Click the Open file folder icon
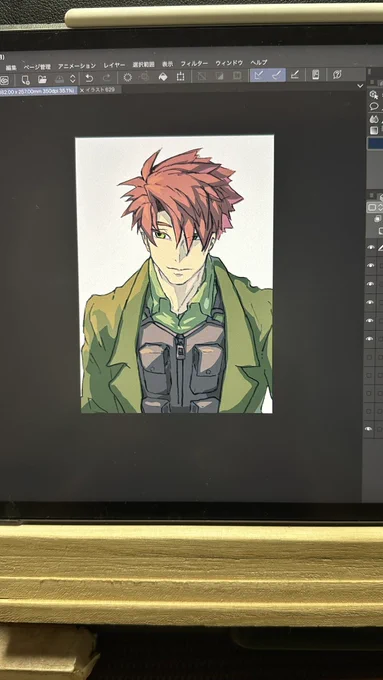Screen dimensions: 383x680 [42, 79]
